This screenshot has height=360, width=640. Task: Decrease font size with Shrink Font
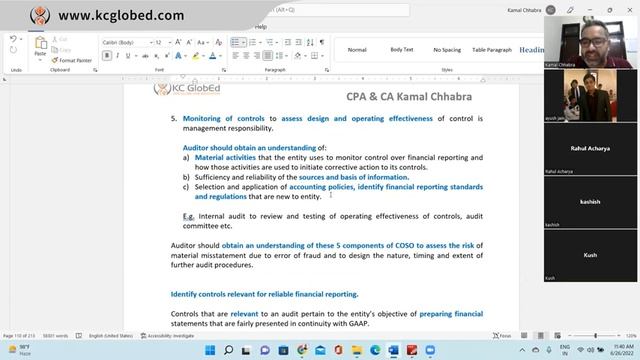(189, 42)
